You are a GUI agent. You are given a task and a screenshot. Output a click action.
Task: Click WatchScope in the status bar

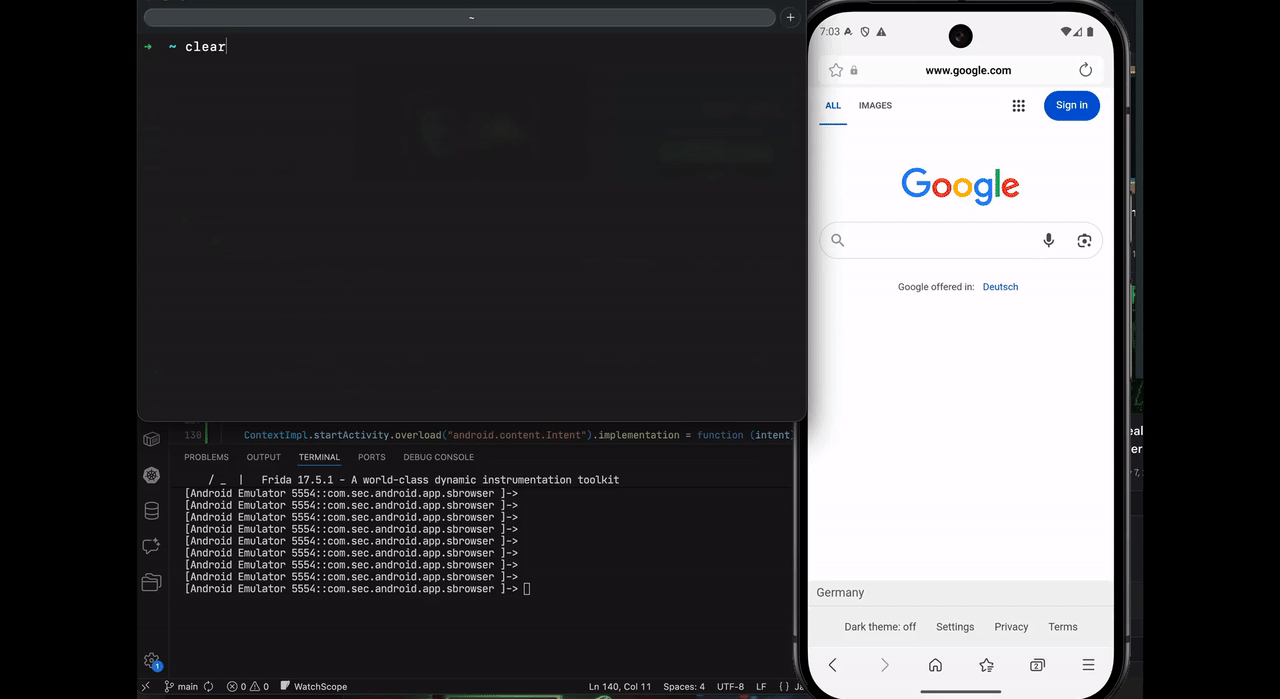click(314, 687)
